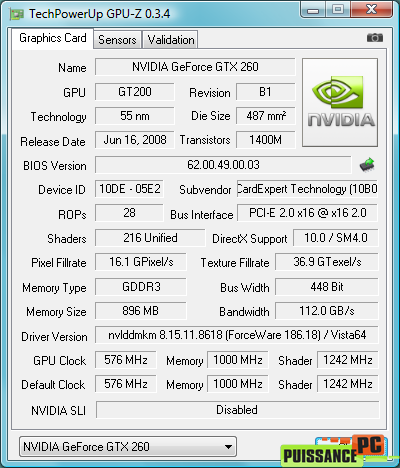400x468 pixels.
Task: Click the Die Size value 487 mm²
Action: click(x=266, y=116)
